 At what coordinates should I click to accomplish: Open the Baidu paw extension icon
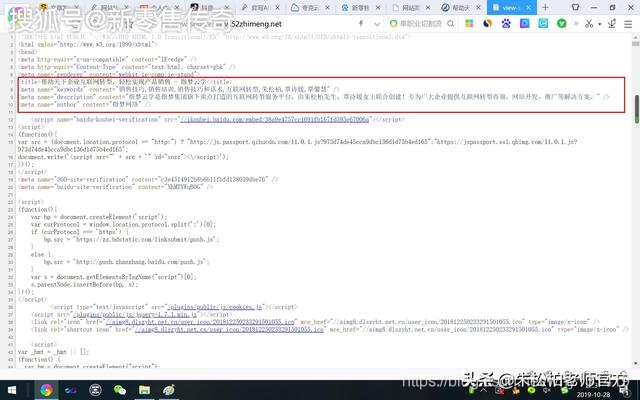(506, 24)
